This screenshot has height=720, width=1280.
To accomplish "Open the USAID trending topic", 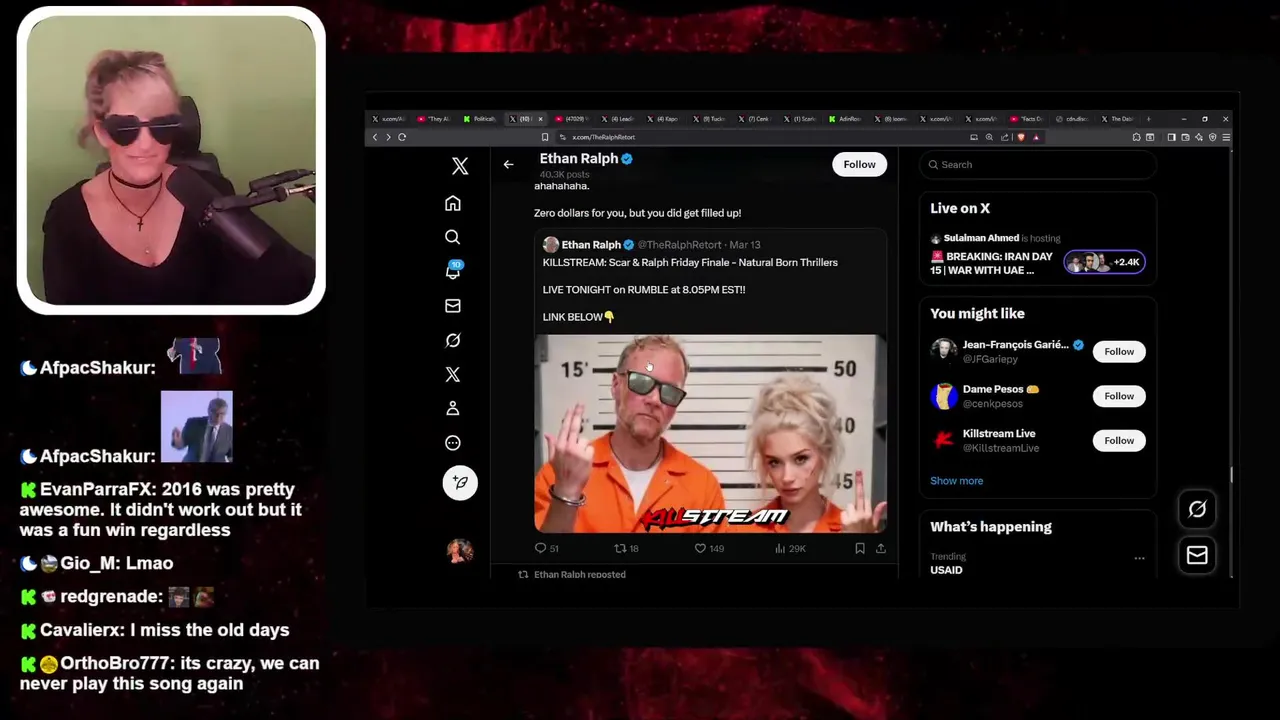I will pos(946,570).
